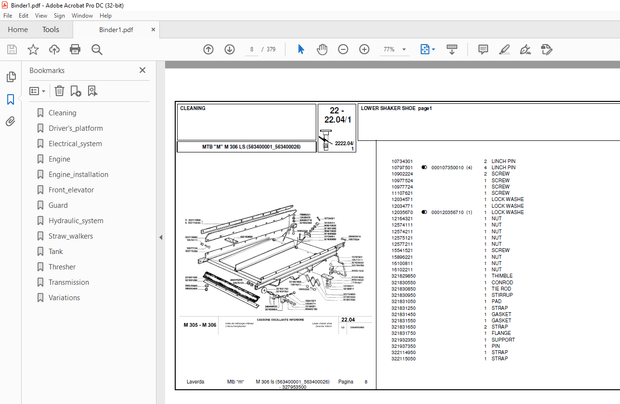Collapse the navigation pane arrow

coord(161,237)
